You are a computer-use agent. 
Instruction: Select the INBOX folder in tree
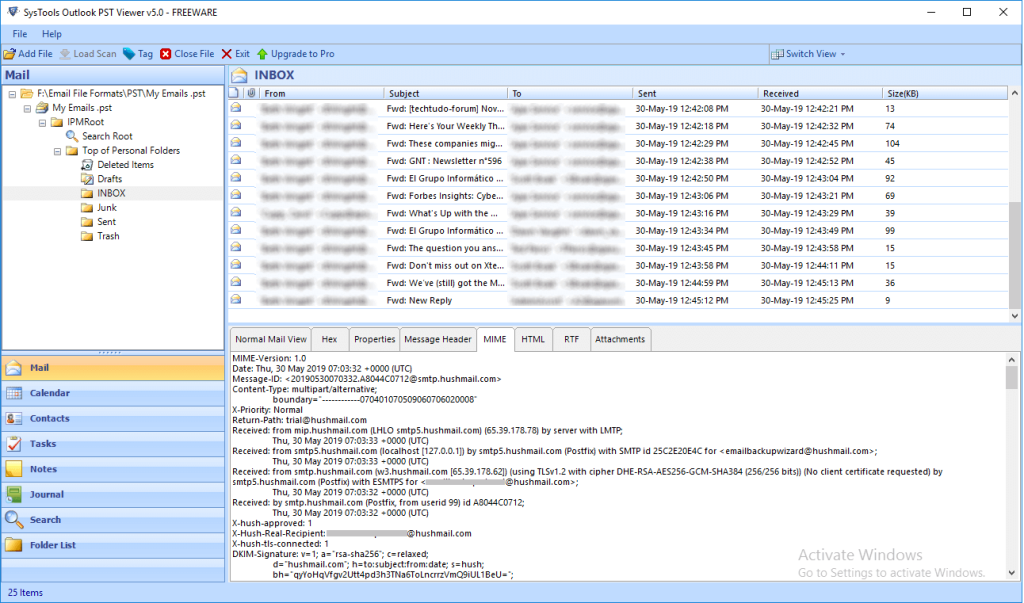click(111, 193)
